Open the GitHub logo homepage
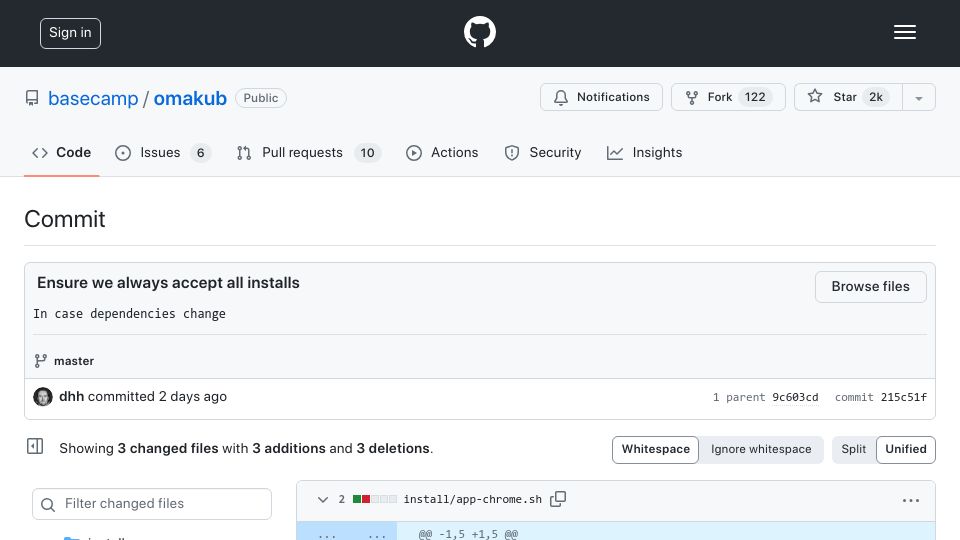 point(479,32)
